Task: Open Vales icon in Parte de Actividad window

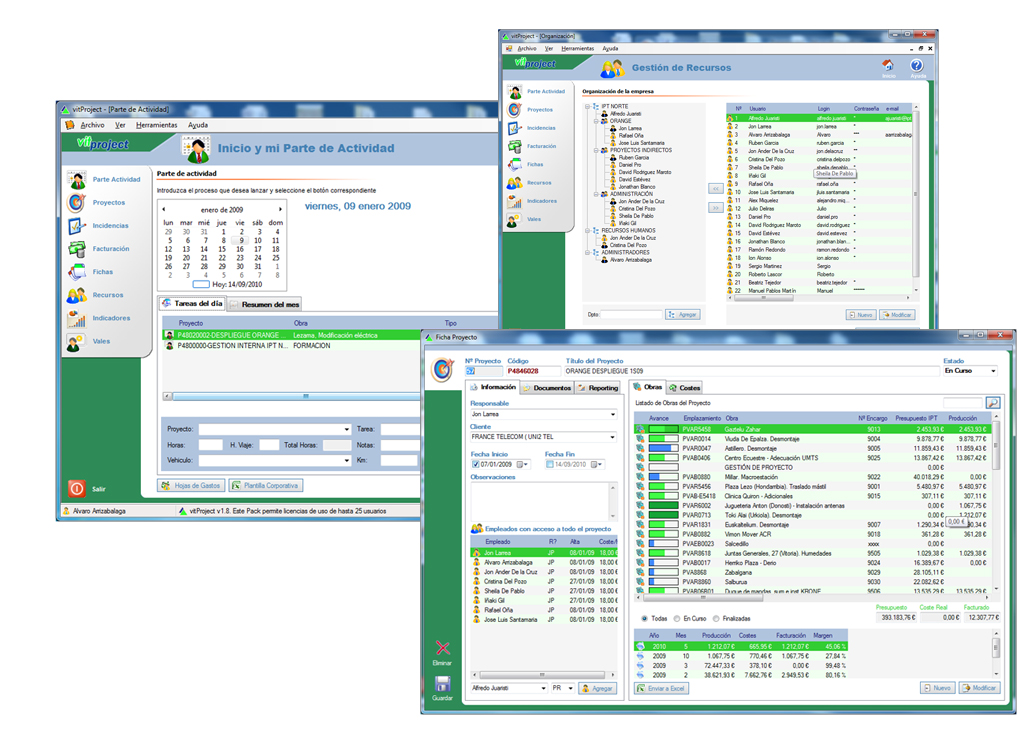Action: pos(77,342)
